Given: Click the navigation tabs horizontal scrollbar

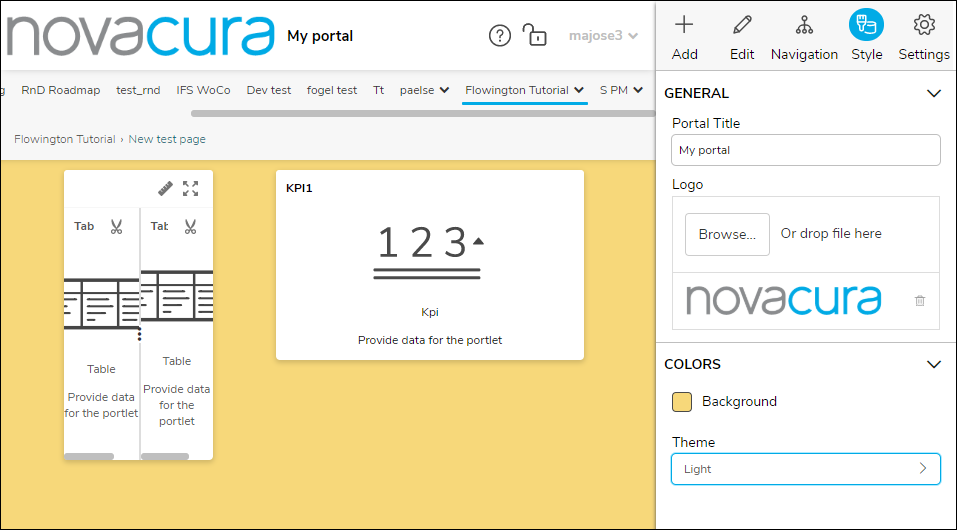Looking at the screenshot, I should pyautogui.click(x=422, y=114).
